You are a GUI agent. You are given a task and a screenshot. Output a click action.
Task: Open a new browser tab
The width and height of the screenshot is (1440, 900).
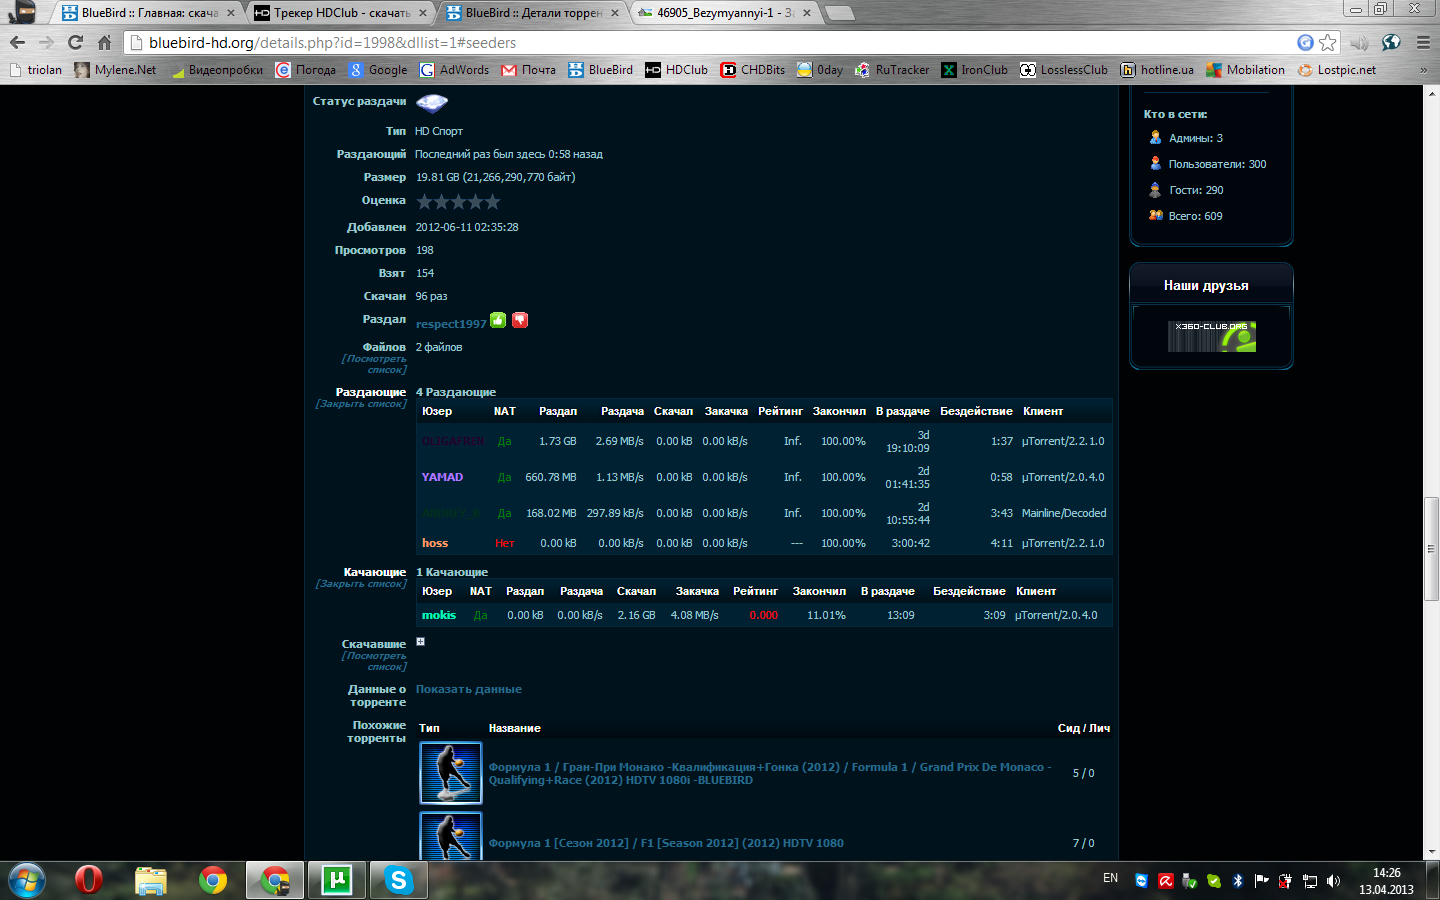[840, 13]
